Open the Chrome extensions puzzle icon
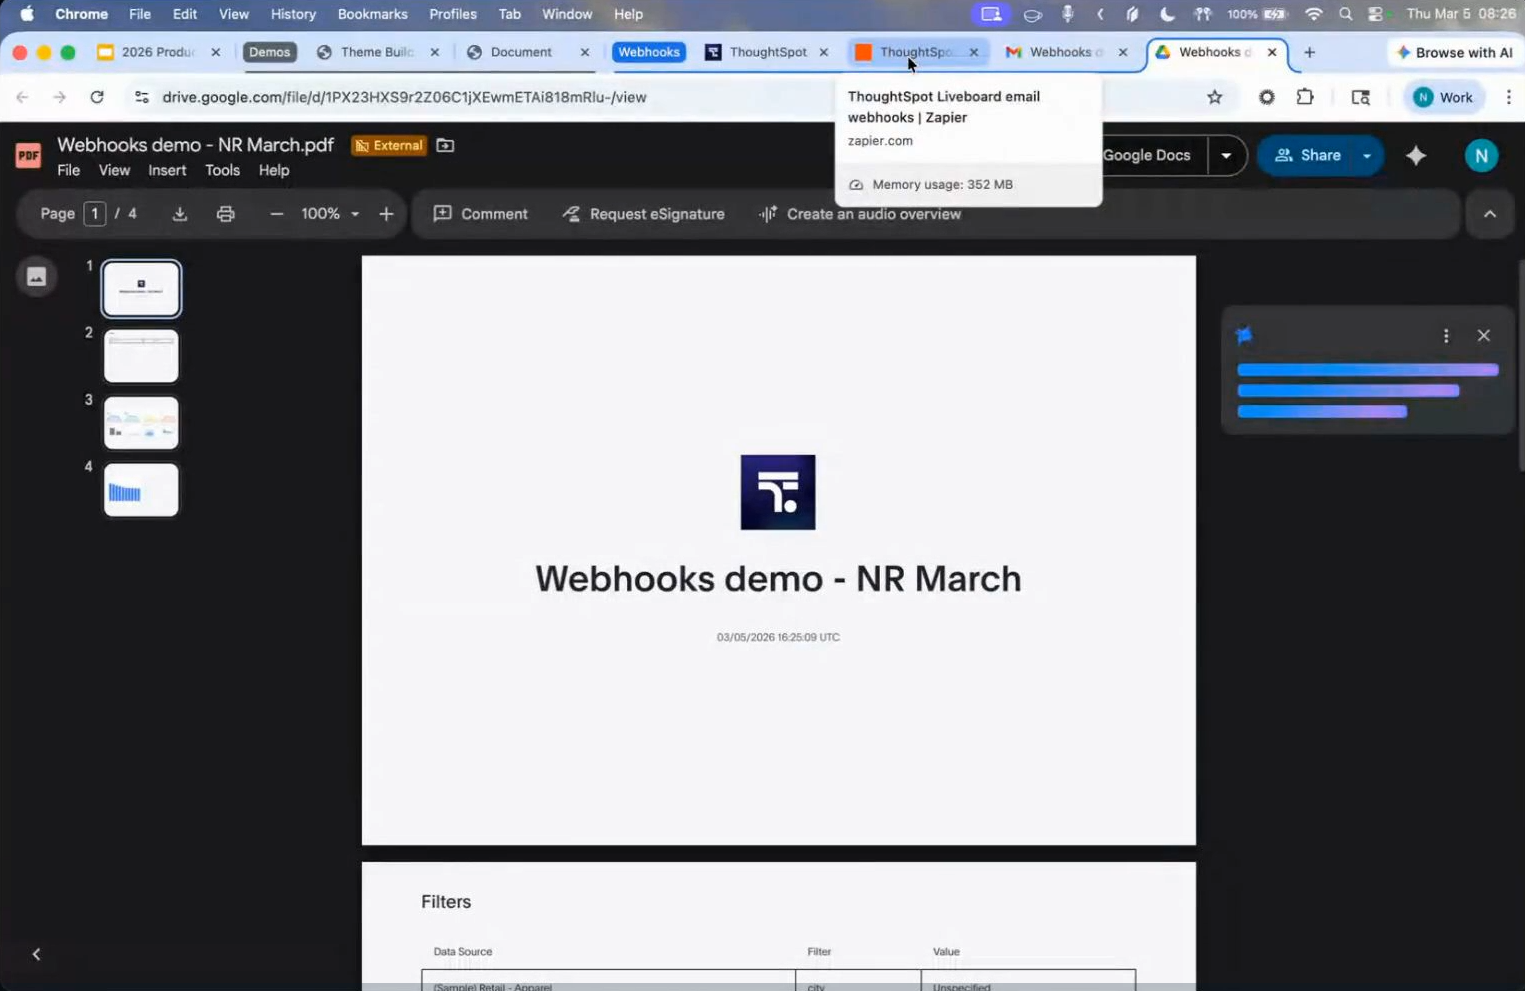Screen dimensions: 1525x991 click(1305, 97)
